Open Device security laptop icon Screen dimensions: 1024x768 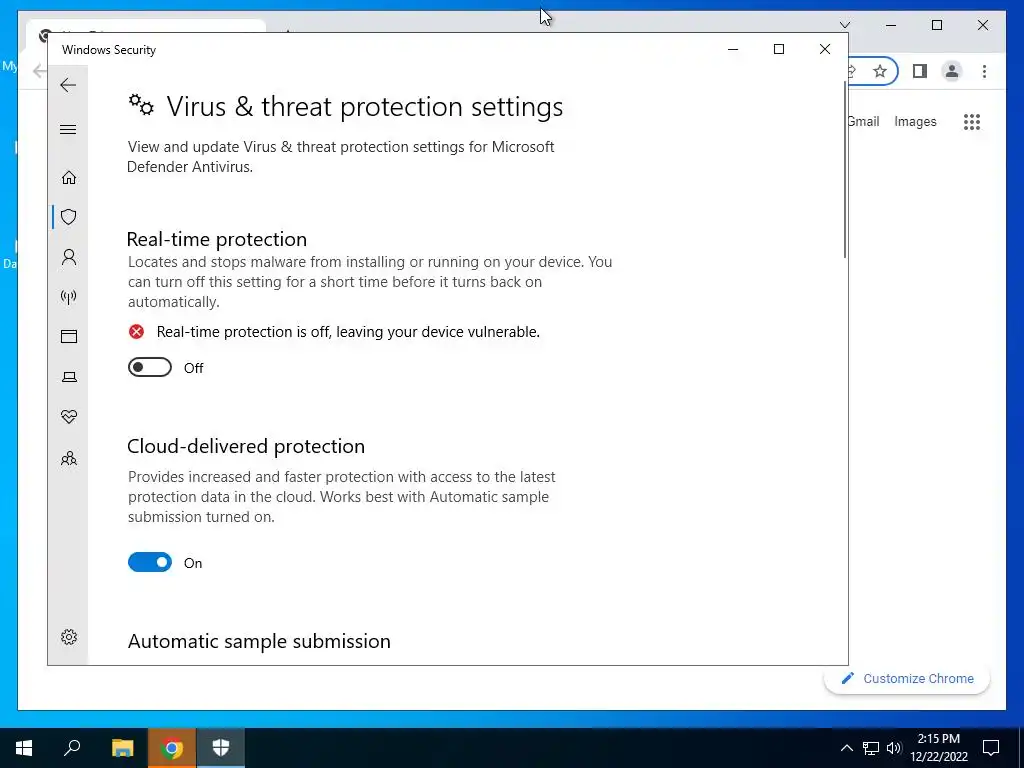click(x=69, y=377)
